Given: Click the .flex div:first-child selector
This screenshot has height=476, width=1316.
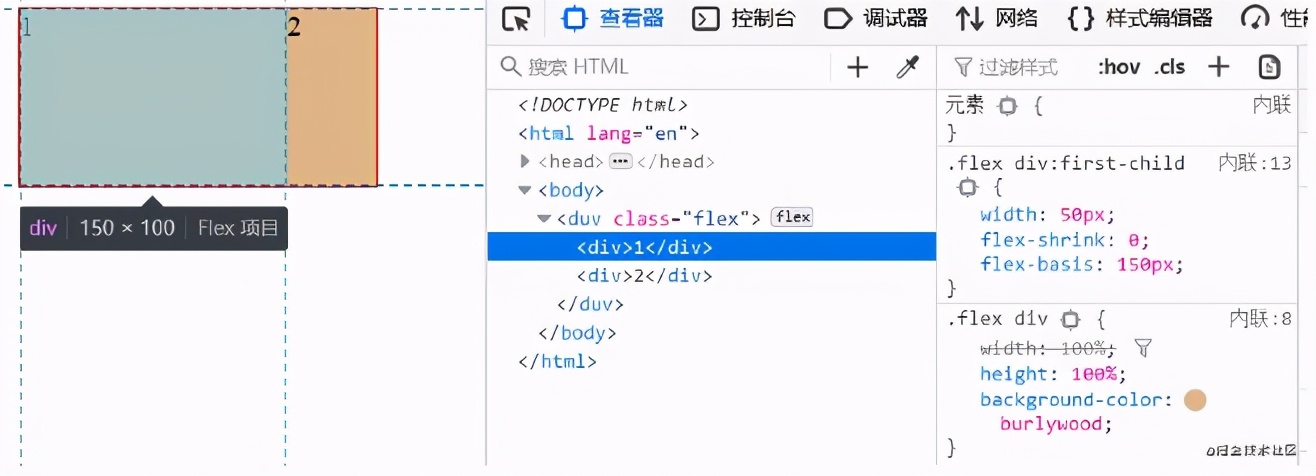Looking at the screenshot, I should [1066, 163].
